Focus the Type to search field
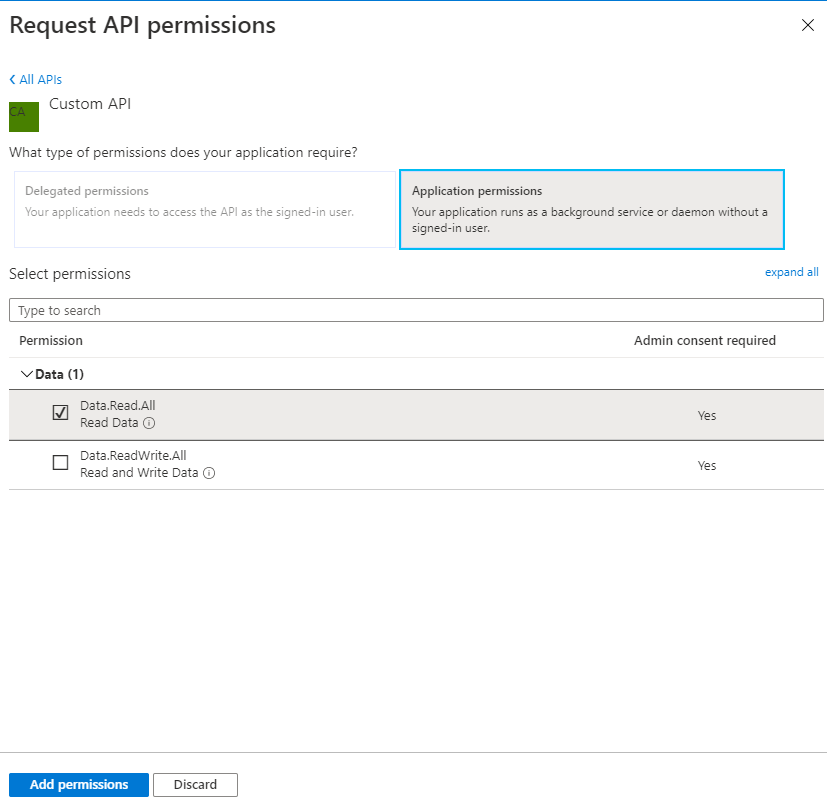 coord(416,310)
